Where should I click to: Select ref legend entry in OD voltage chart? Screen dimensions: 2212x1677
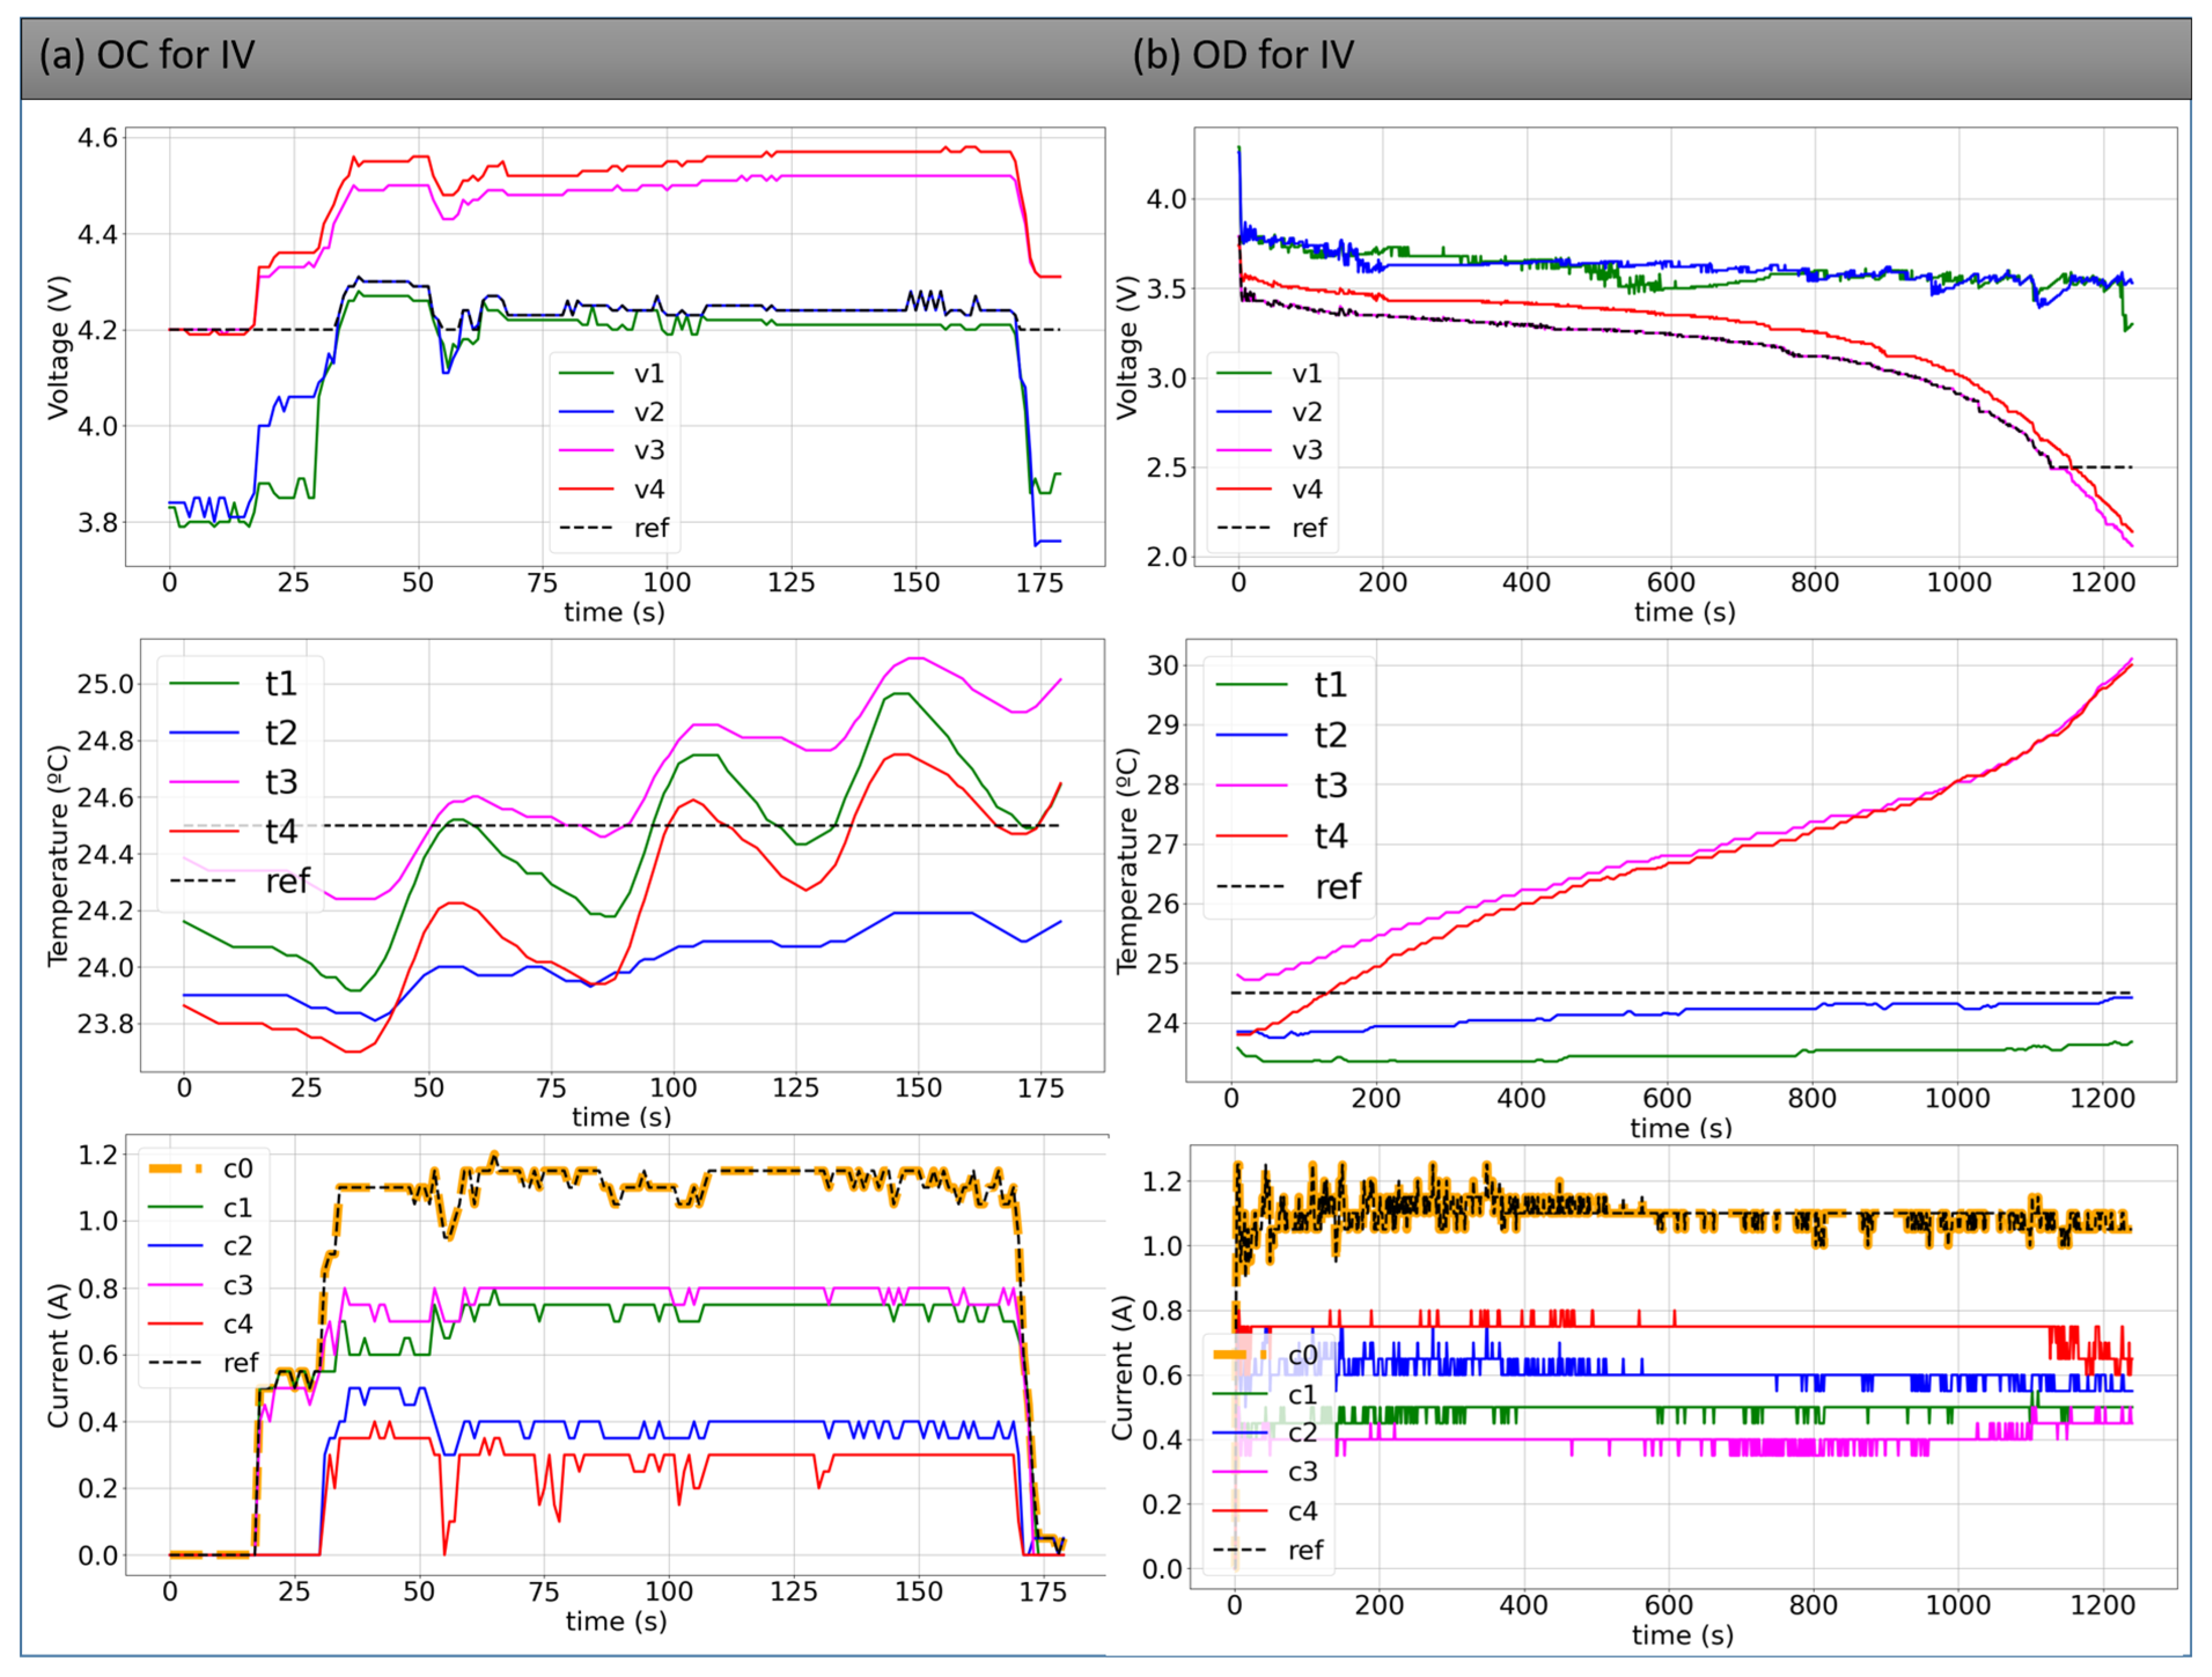1272,527
